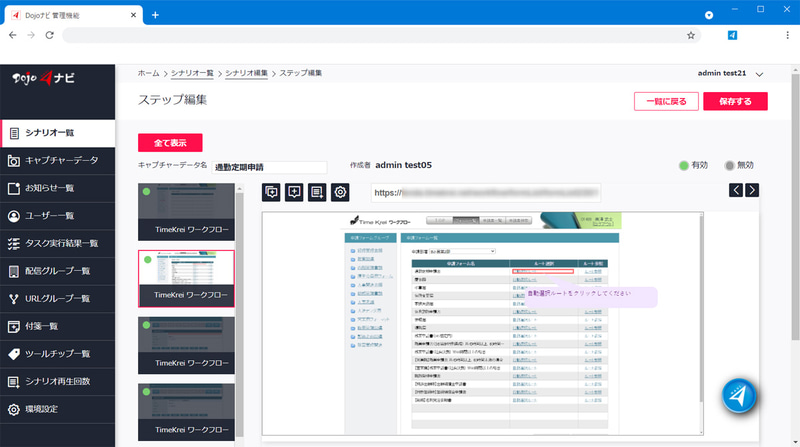
Task: Click the first add-step toolbar icon
Action: pyautogui.click(x=271, y=192)
